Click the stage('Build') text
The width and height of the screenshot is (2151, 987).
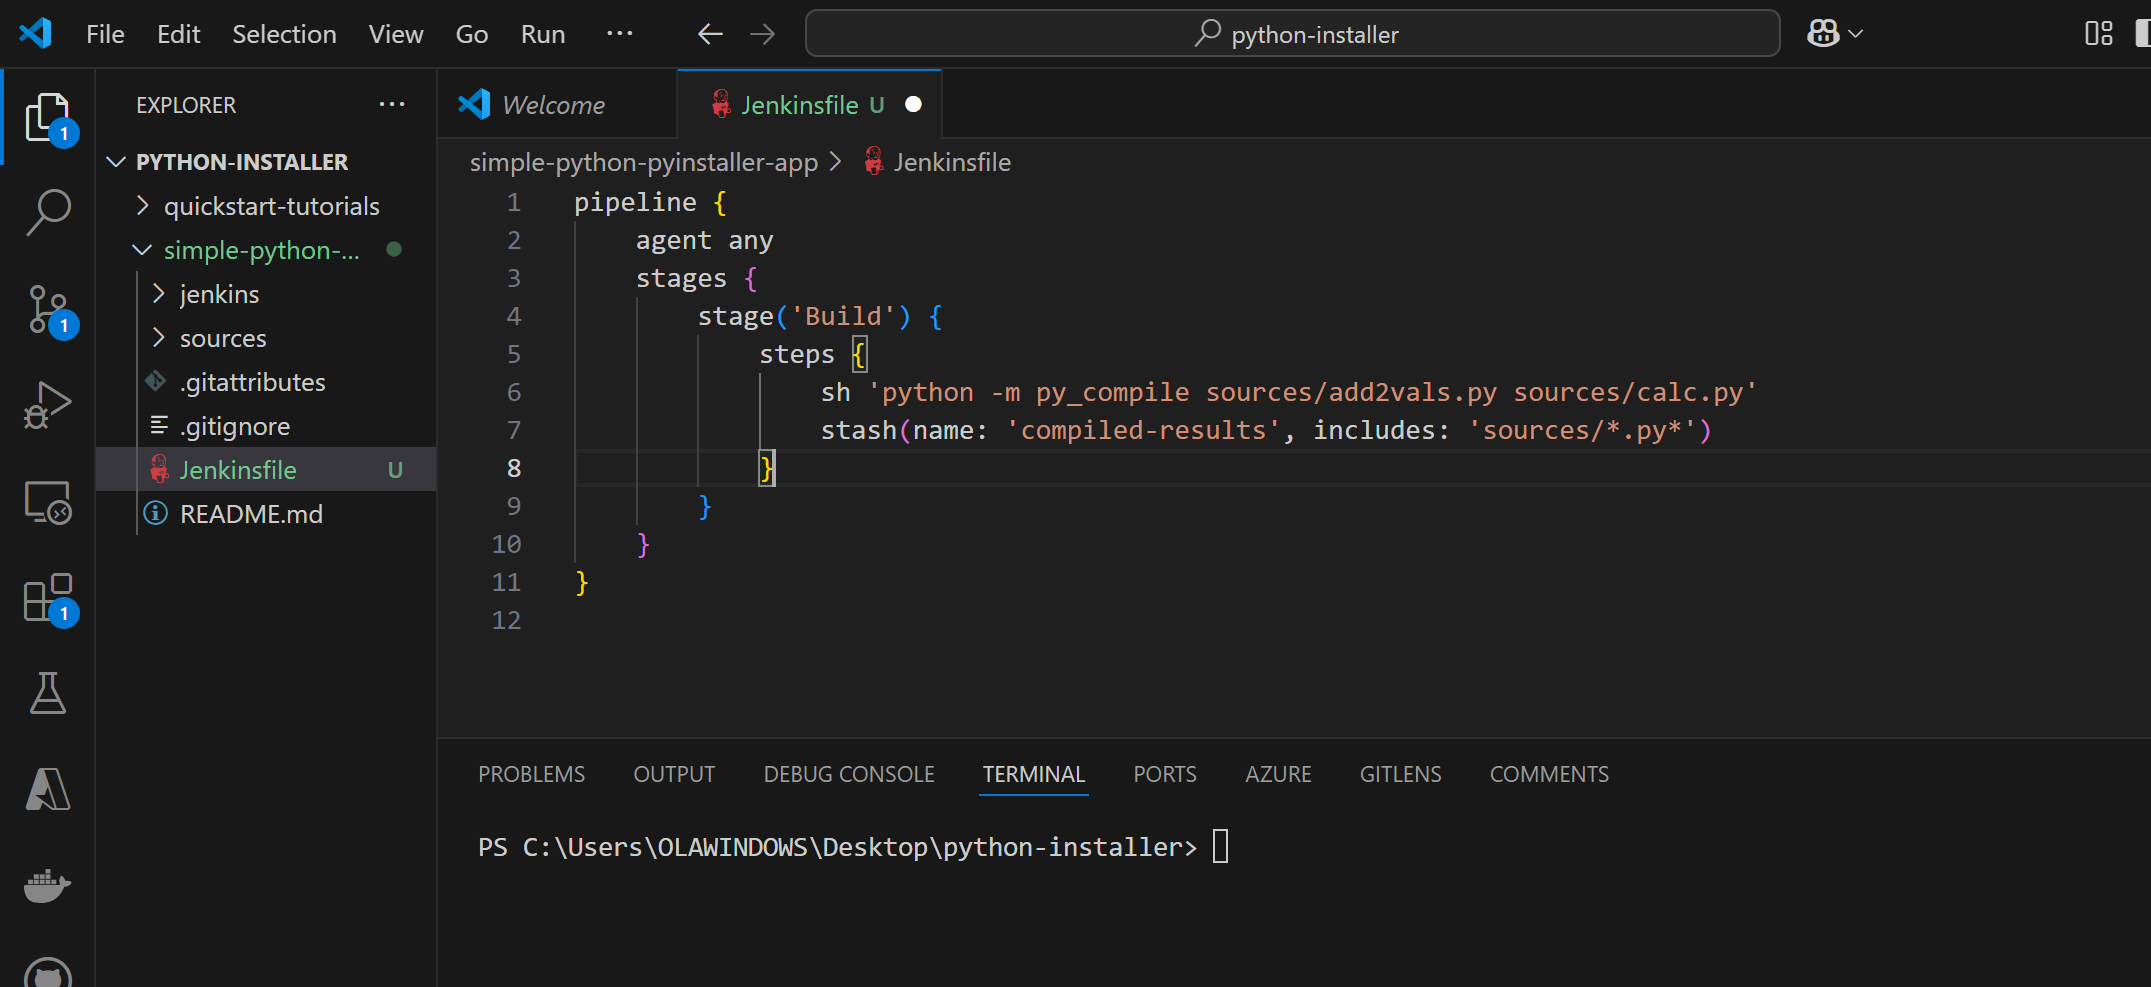(x=803, y=316)
